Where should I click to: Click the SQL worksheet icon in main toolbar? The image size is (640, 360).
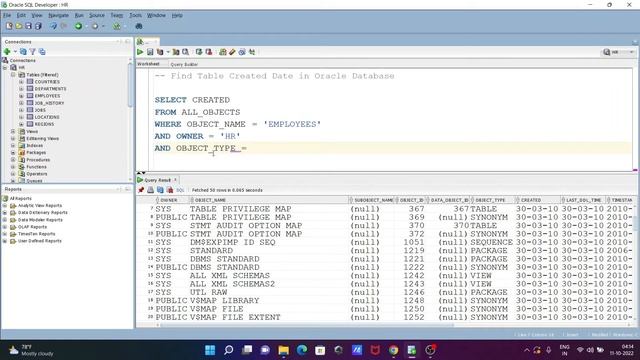click(x=117, y=26)
